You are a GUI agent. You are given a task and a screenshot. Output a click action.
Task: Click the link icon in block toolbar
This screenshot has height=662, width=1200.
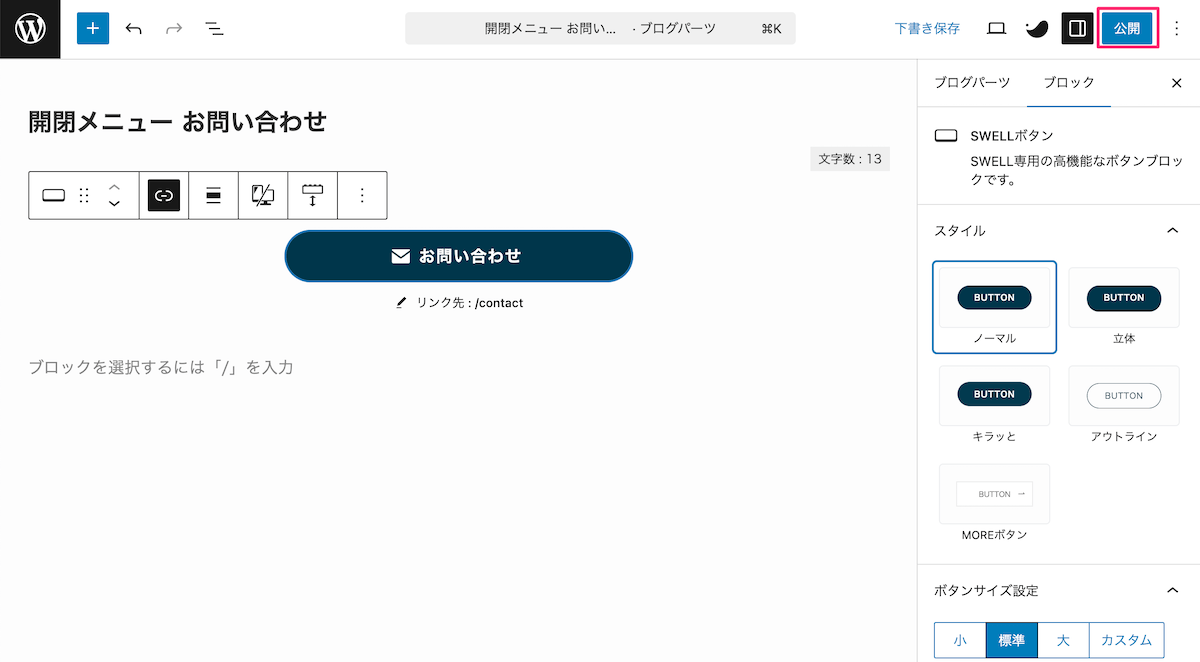pyautogui.click(x=164, y=196)
